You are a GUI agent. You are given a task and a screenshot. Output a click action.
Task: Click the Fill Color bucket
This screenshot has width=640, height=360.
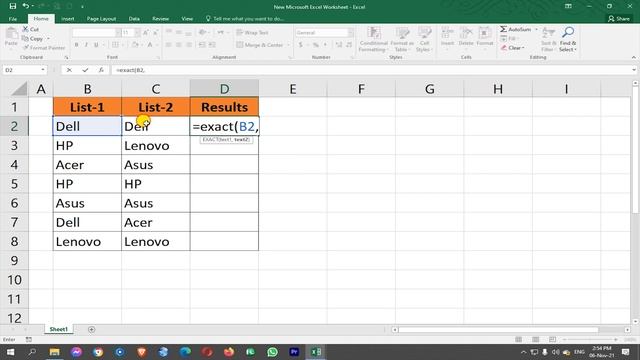click(x=135, y=45)
